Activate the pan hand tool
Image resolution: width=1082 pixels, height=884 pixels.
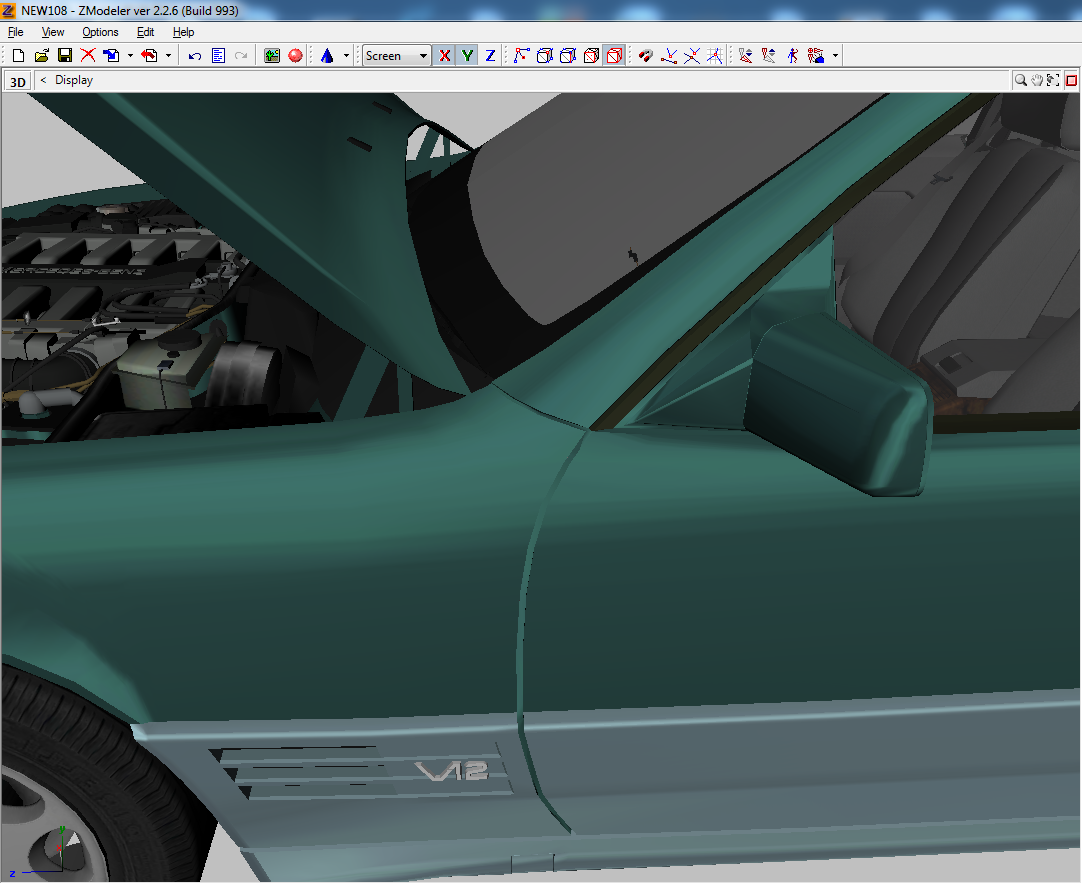[1037, 79]
